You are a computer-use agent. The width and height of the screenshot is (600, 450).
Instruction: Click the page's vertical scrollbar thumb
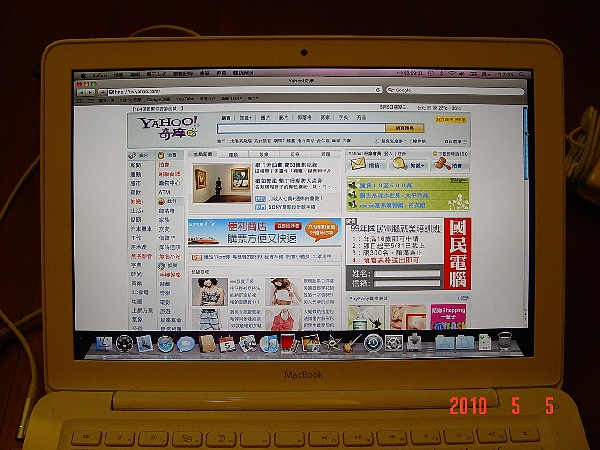pyautogui.click(x=525, y=143)
